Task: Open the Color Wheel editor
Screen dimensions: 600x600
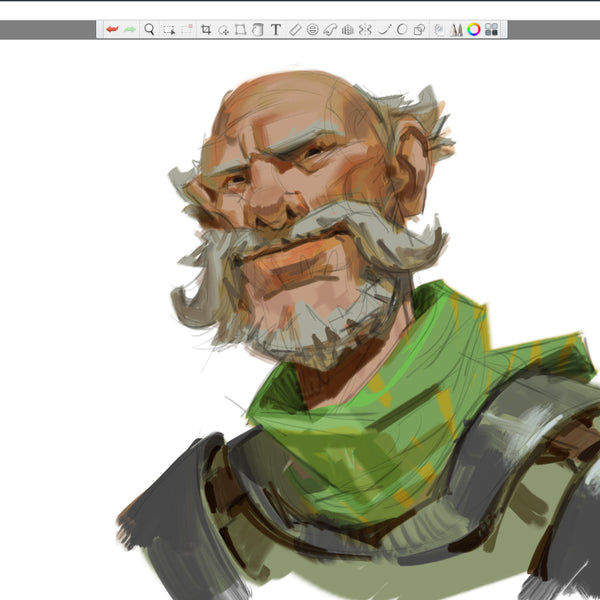Action: [x=473, y=30]
